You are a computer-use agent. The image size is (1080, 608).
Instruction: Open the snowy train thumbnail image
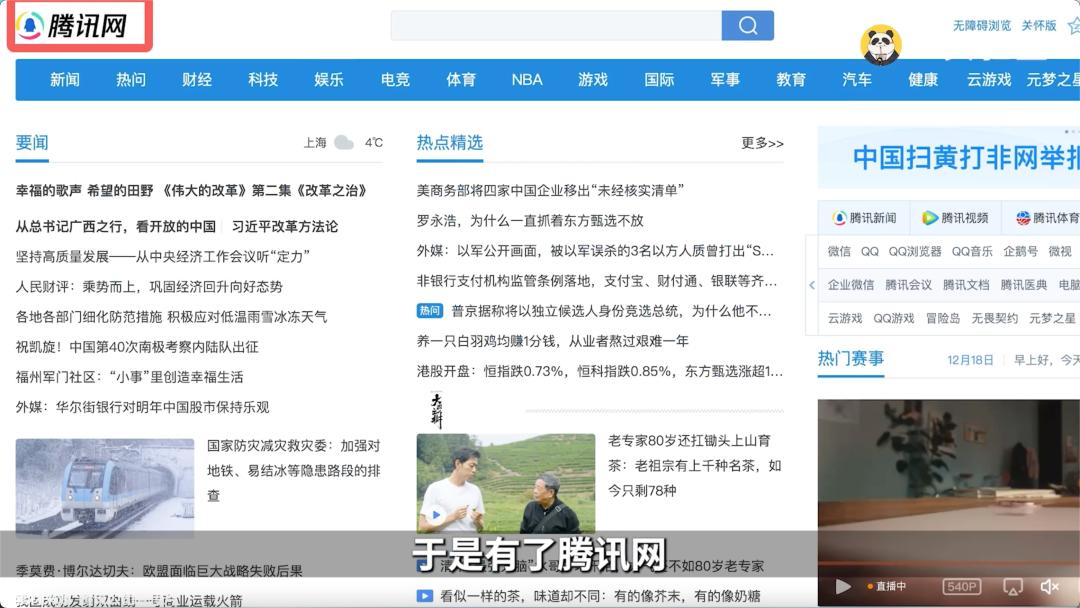[105, 488]
